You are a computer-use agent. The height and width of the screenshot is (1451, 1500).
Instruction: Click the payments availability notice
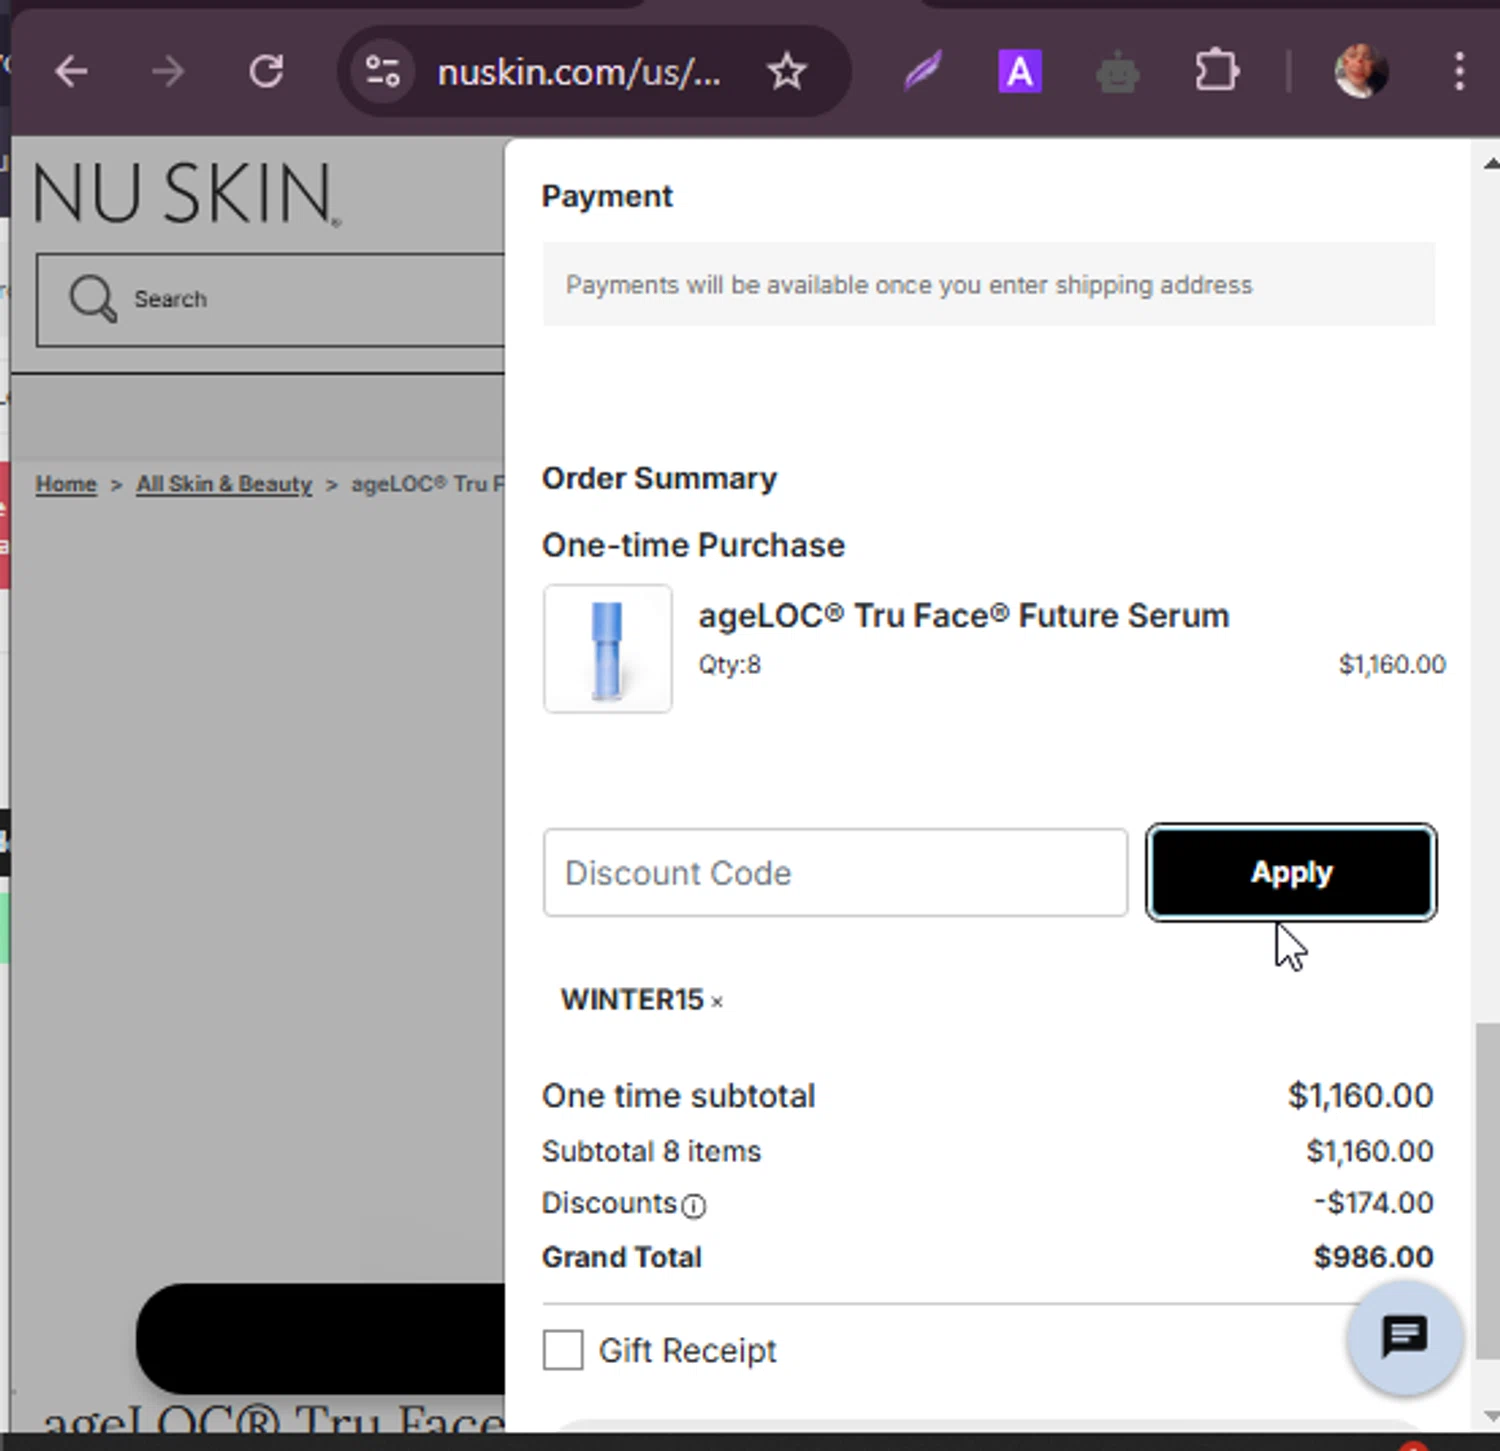(x=989, y=284)
